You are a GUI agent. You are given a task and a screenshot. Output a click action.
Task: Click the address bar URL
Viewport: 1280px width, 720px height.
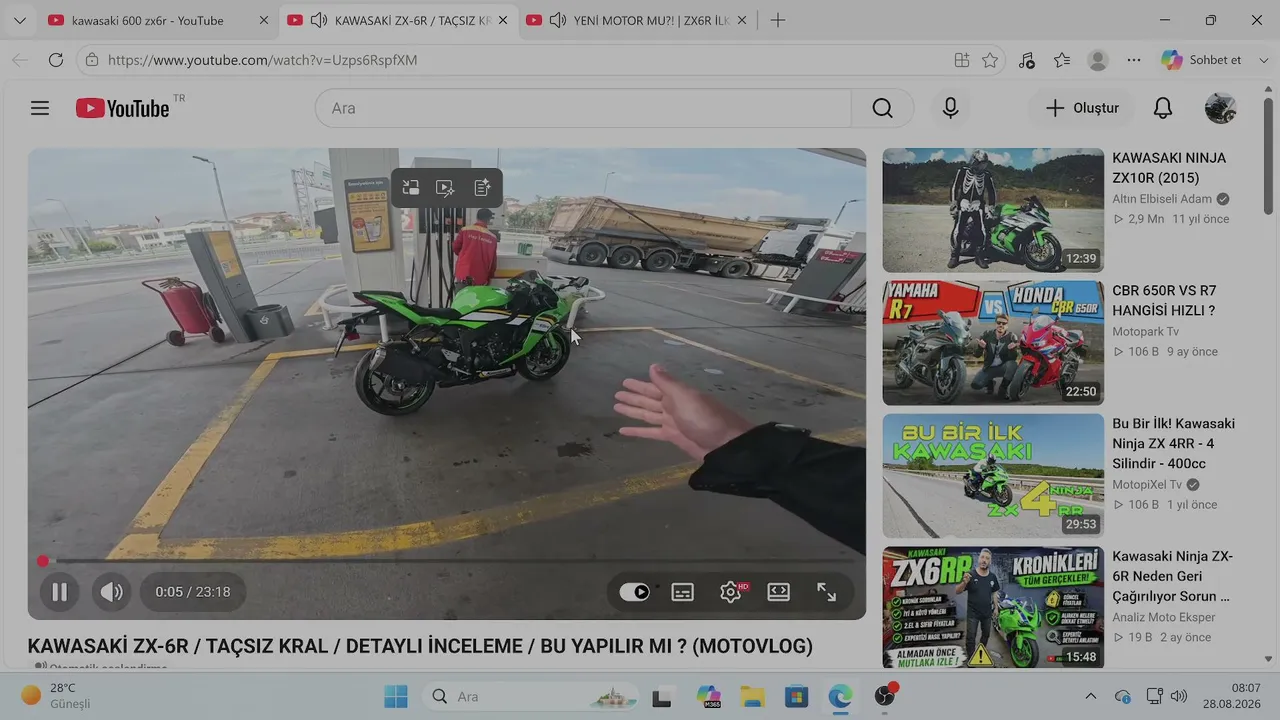263,60
